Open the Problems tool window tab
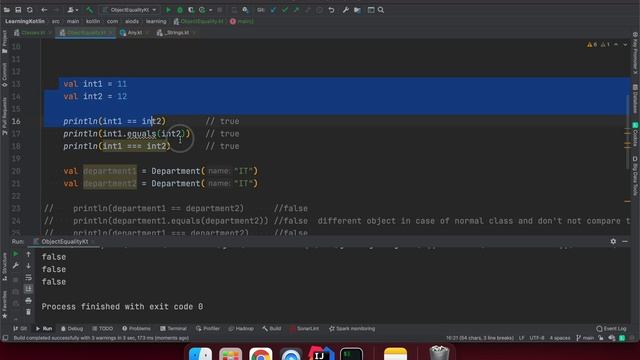The image size is (640, 360). [x=136, y=329]
